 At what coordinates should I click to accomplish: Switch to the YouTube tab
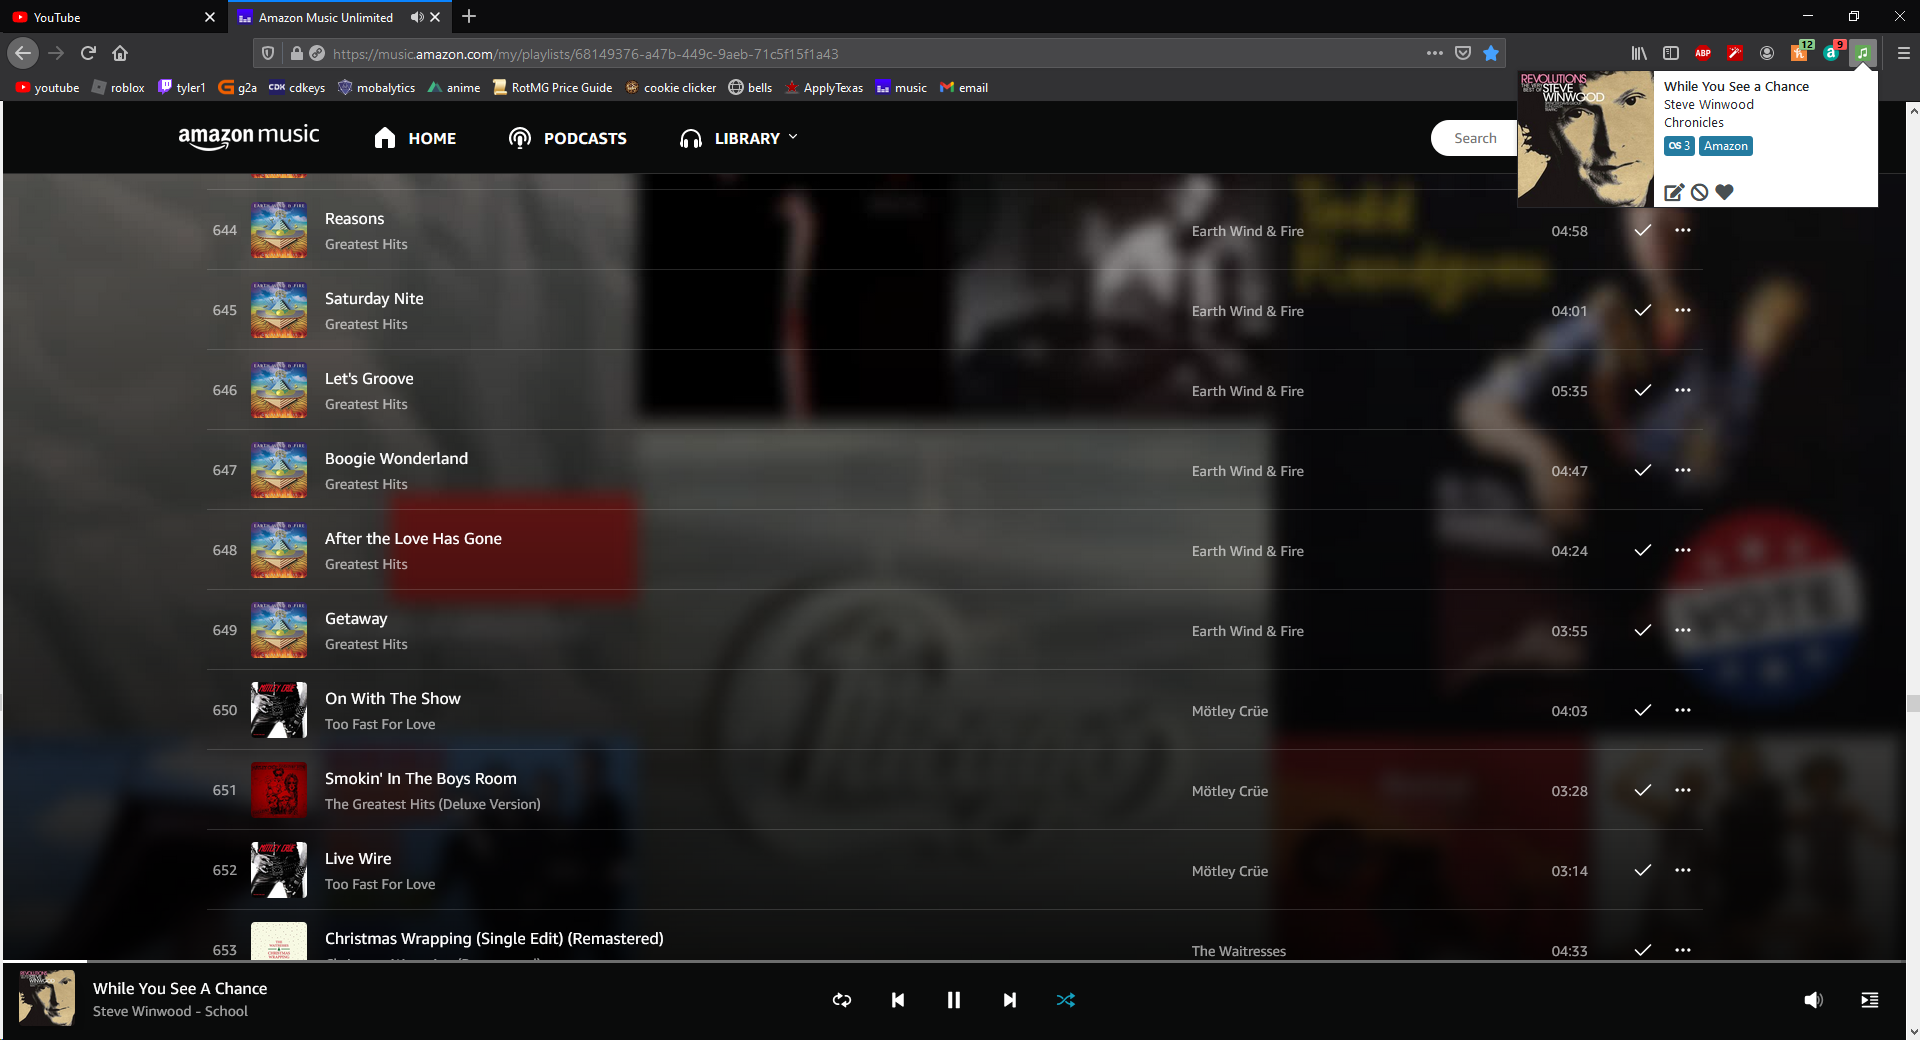tap(113, 17)
